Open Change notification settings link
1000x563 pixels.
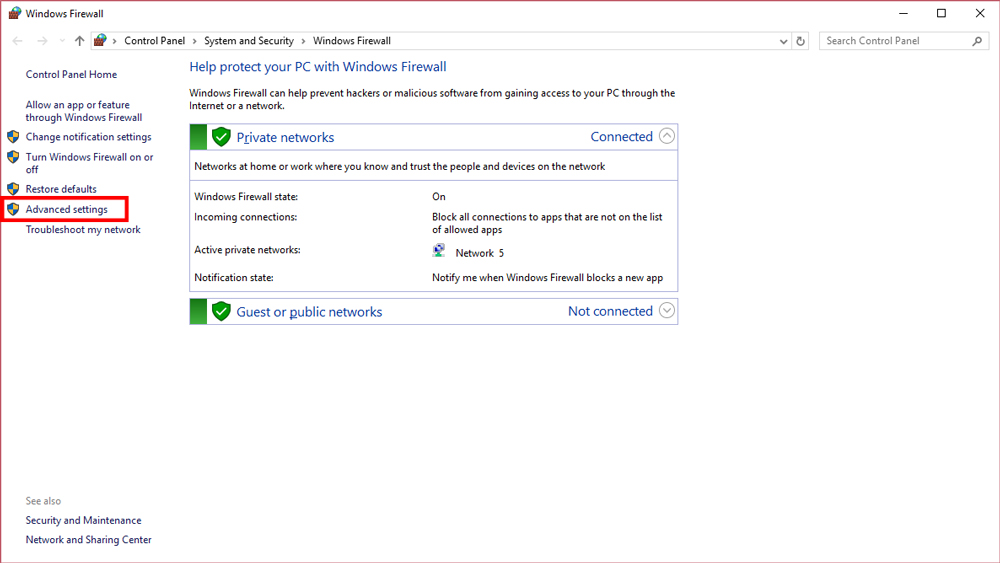tap(89, 137)
